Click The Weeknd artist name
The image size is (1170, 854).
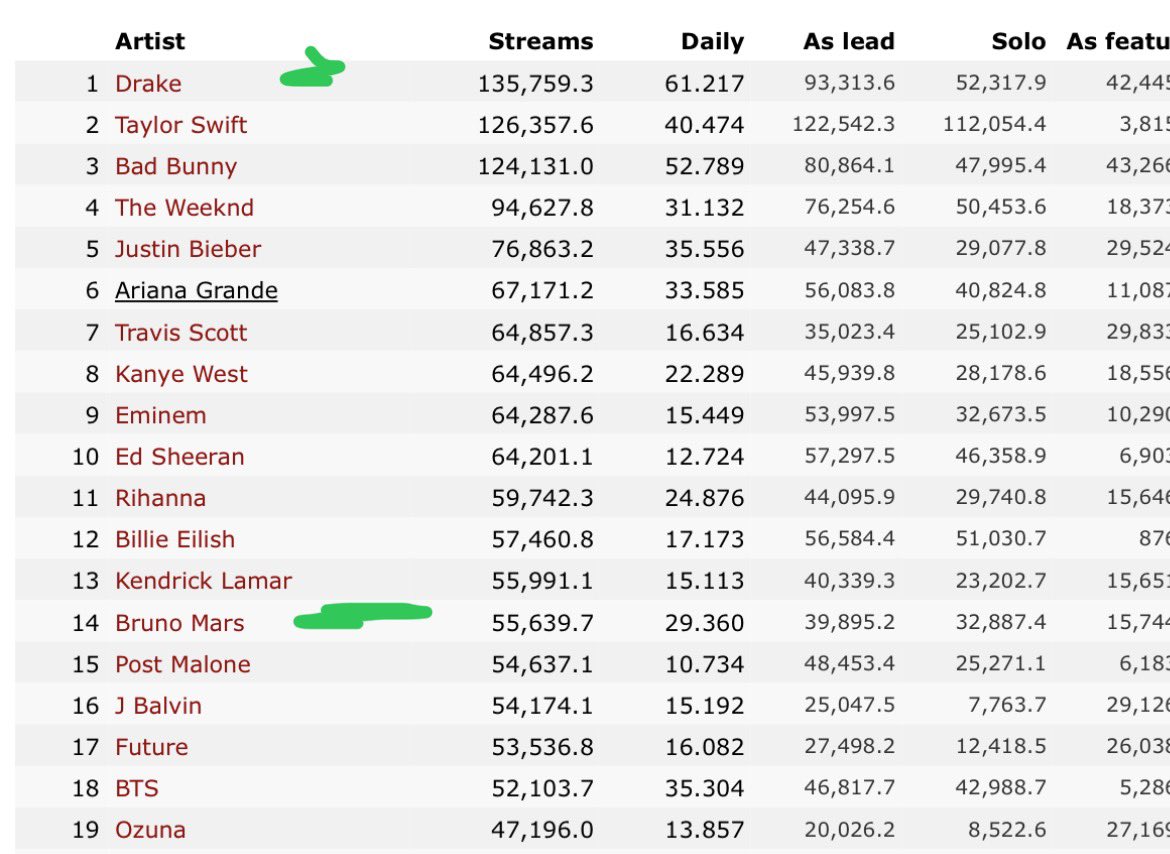(184, 207)
